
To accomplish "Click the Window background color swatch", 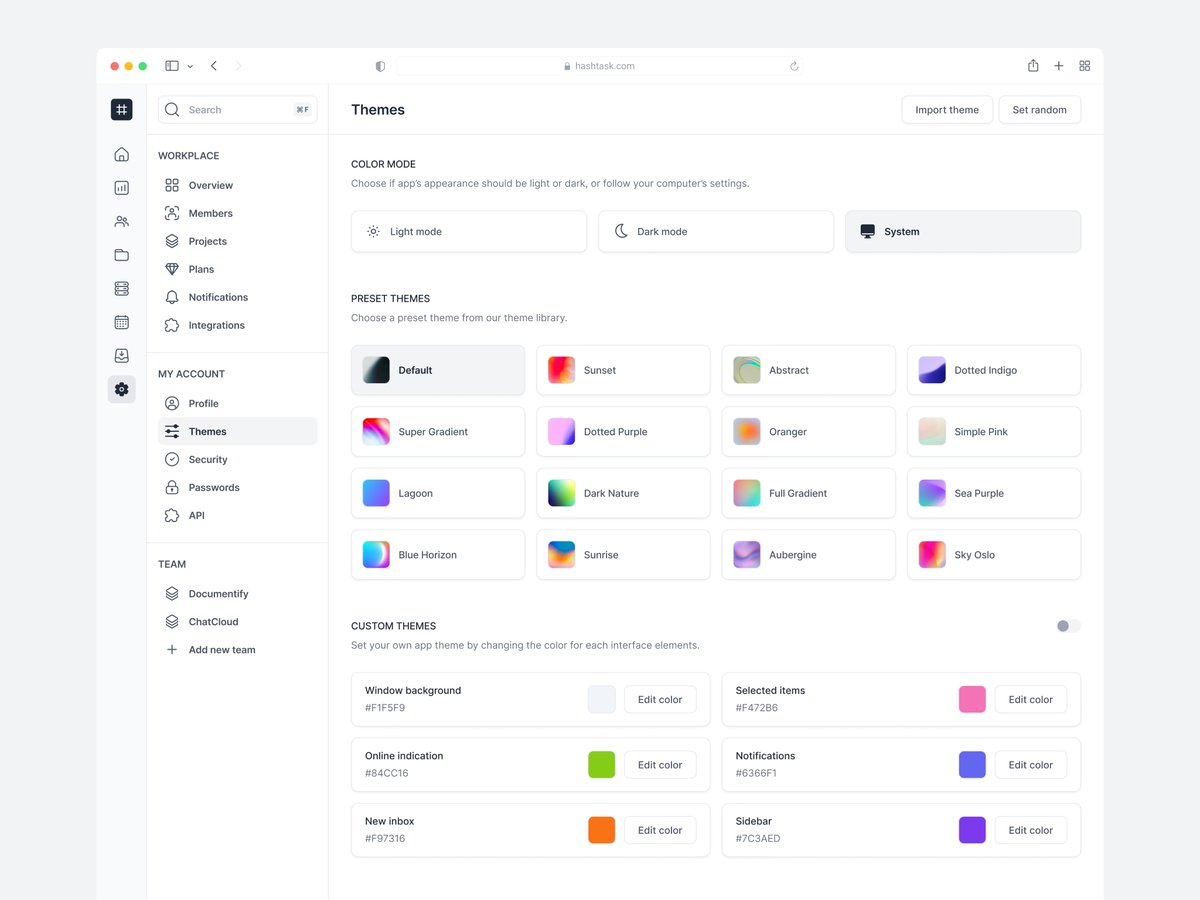I will (x=601, y=699).
